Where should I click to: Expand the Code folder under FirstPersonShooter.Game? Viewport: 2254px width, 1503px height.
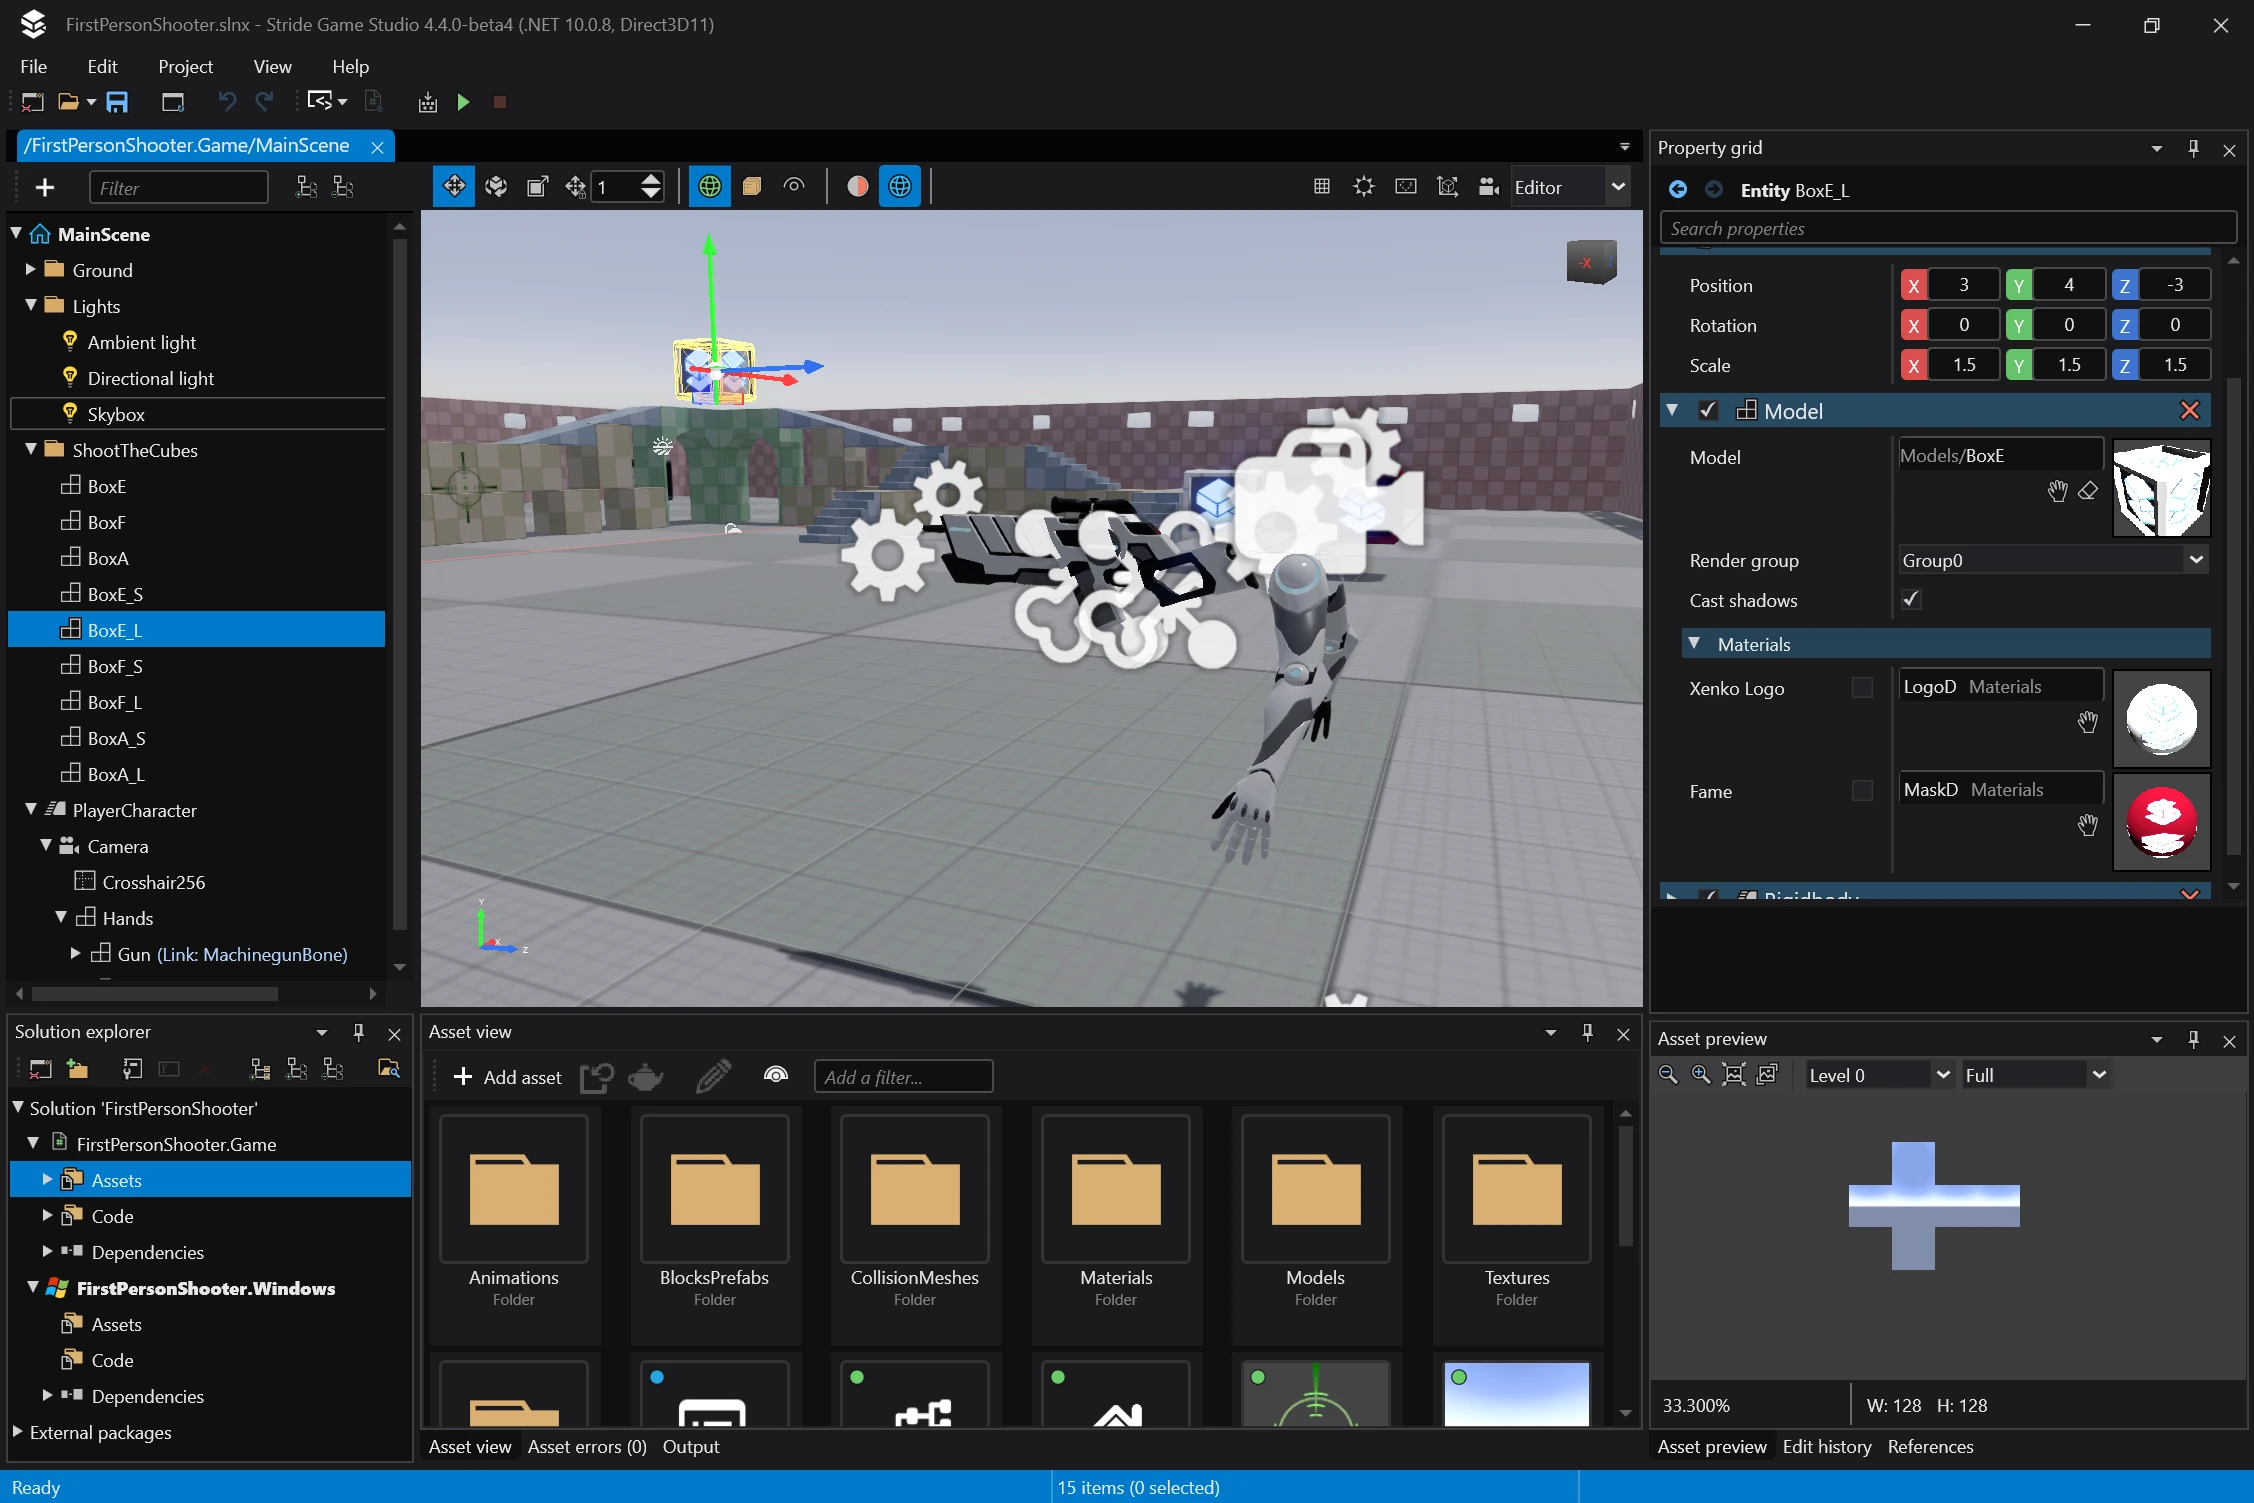click(47, 1216)
